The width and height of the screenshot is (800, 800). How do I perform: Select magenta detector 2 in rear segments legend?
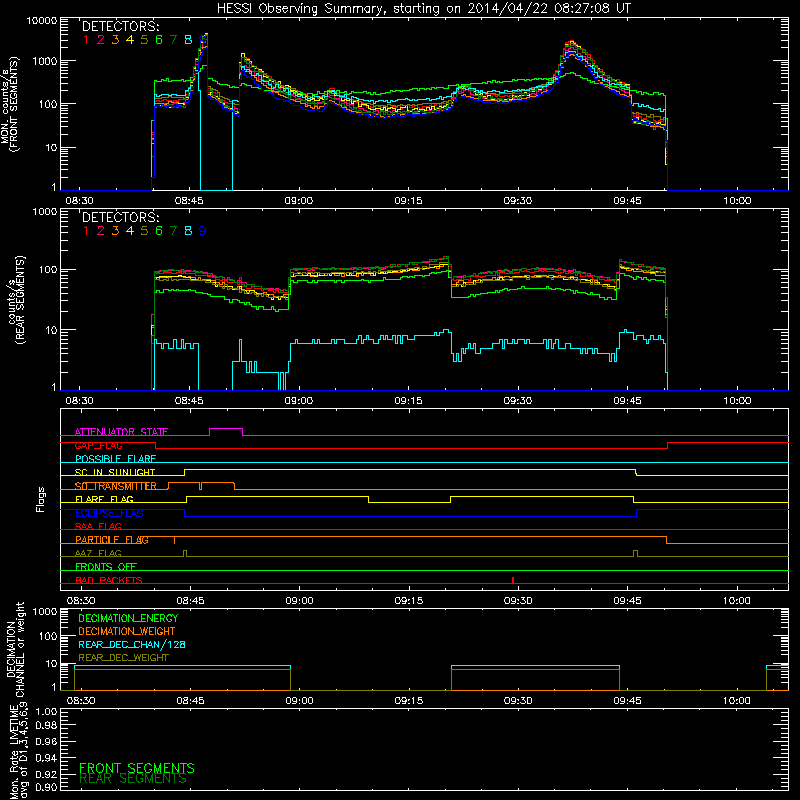(101, 231)
